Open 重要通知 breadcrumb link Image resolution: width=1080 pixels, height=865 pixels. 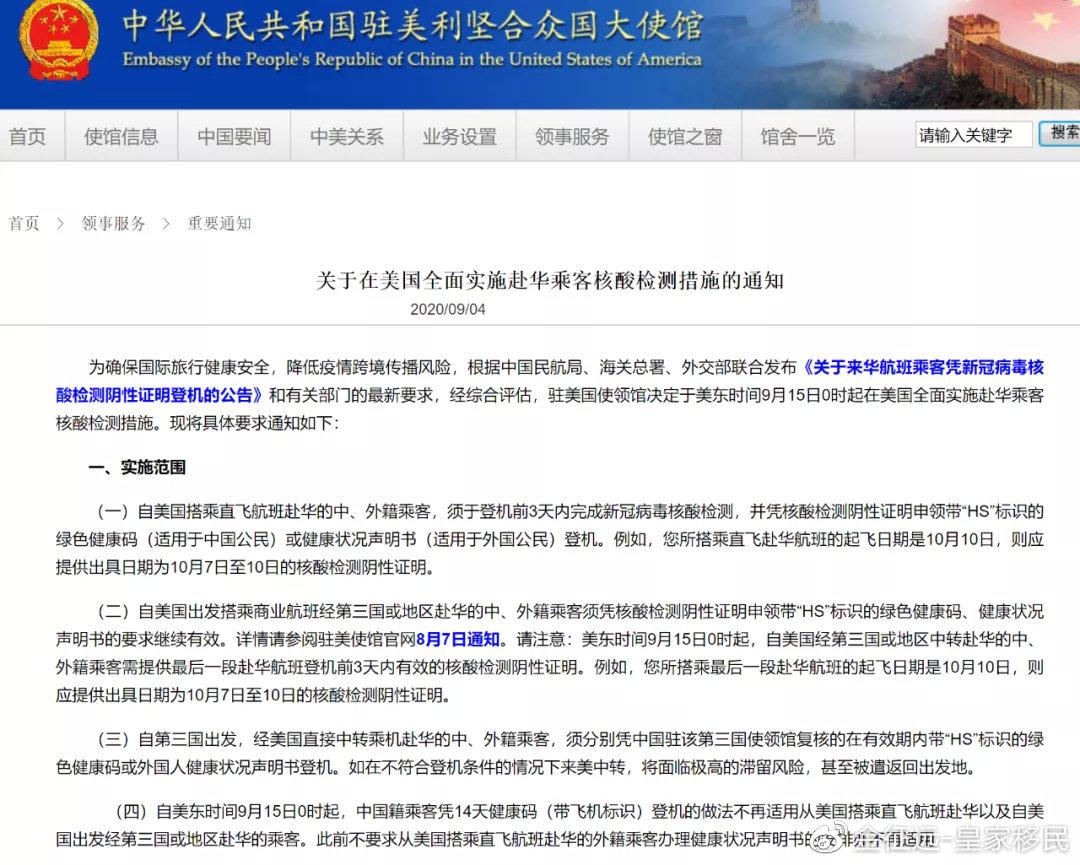(x=220, y=223)
